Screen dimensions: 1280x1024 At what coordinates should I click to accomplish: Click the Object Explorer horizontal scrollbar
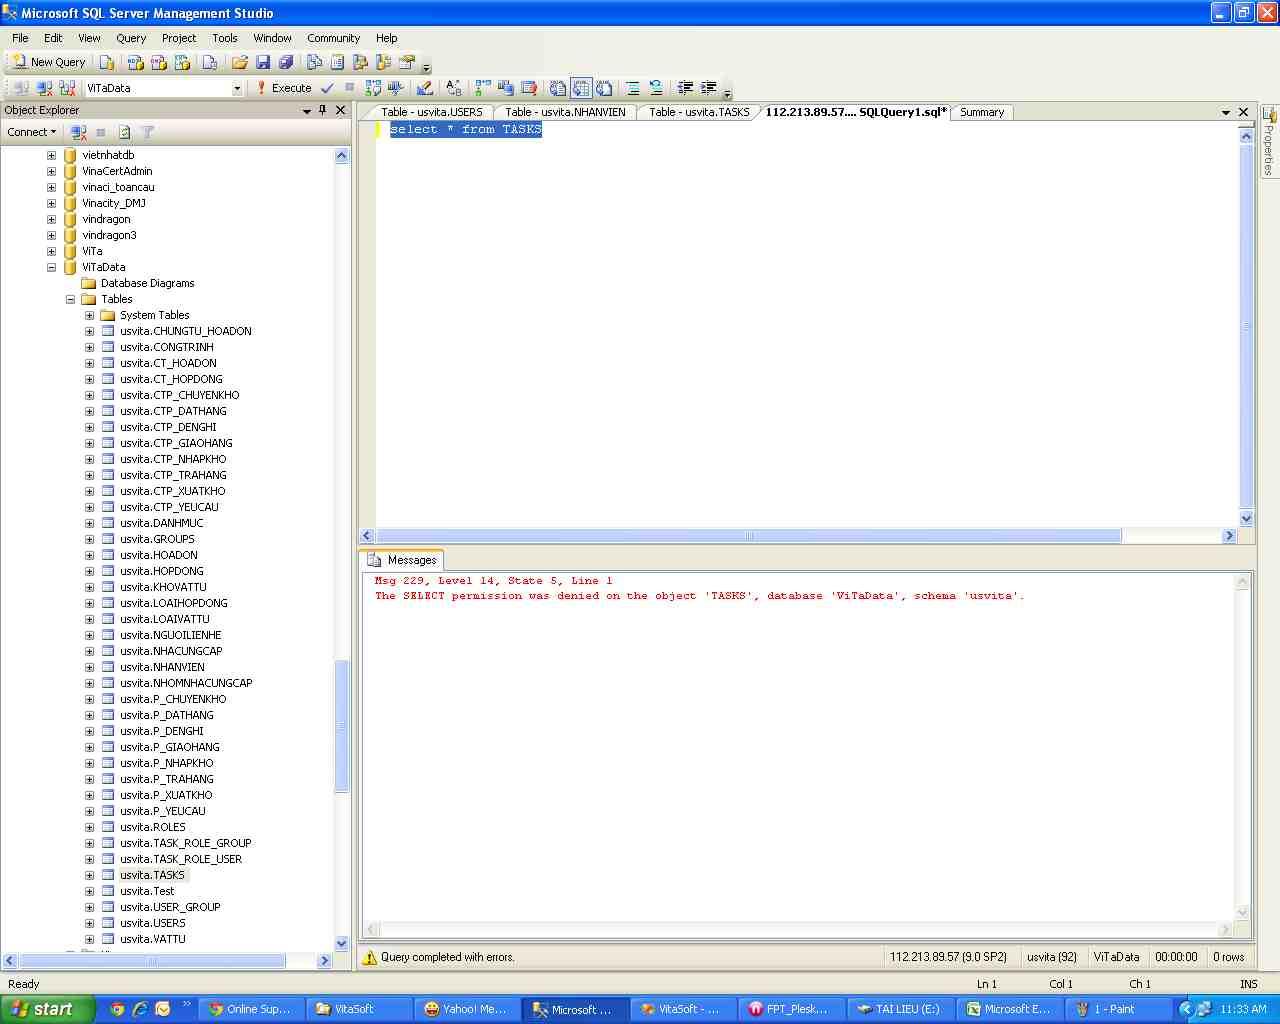(x=152, y=960)
